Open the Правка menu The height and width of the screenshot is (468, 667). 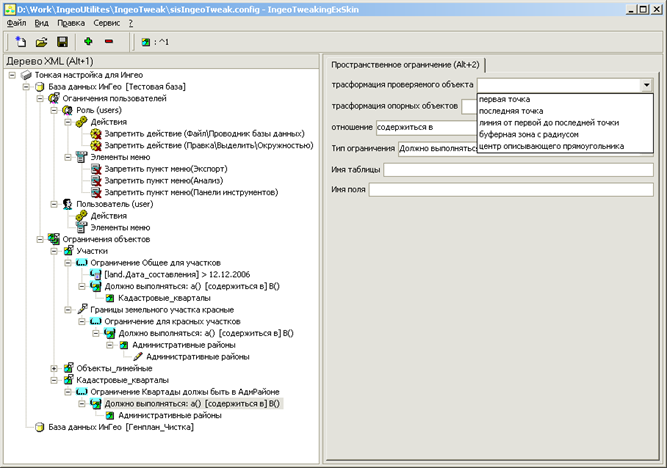click(71, 23)
